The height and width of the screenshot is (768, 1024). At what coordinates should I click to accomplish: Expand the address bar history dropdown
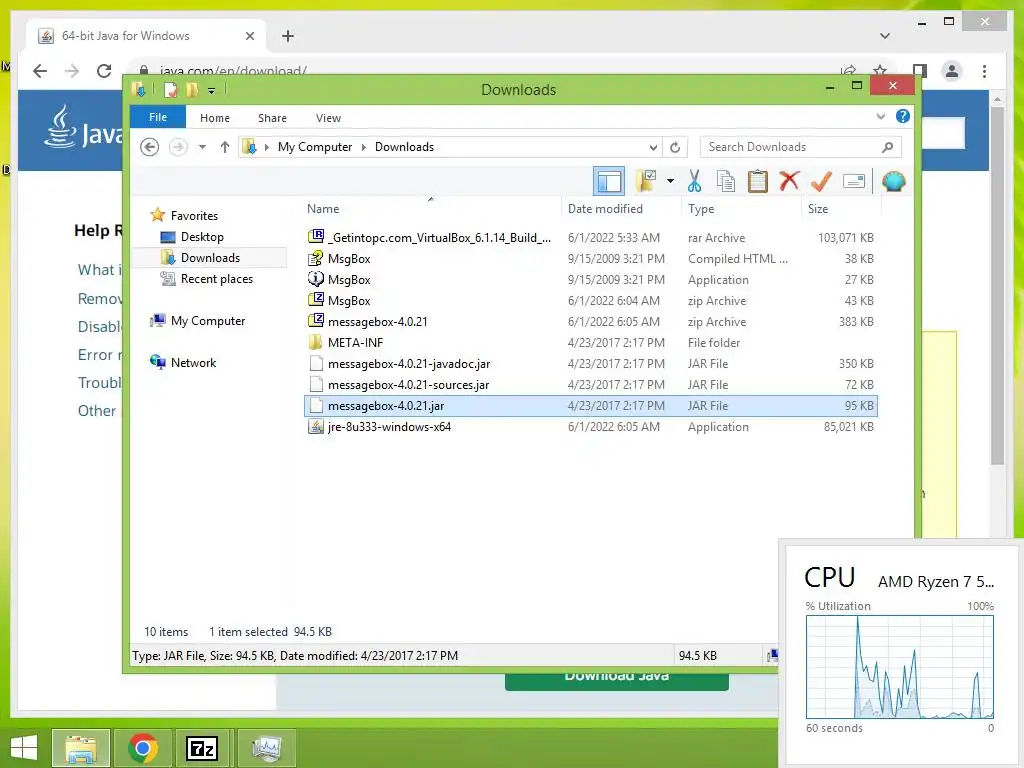click(x=652, y=147)
